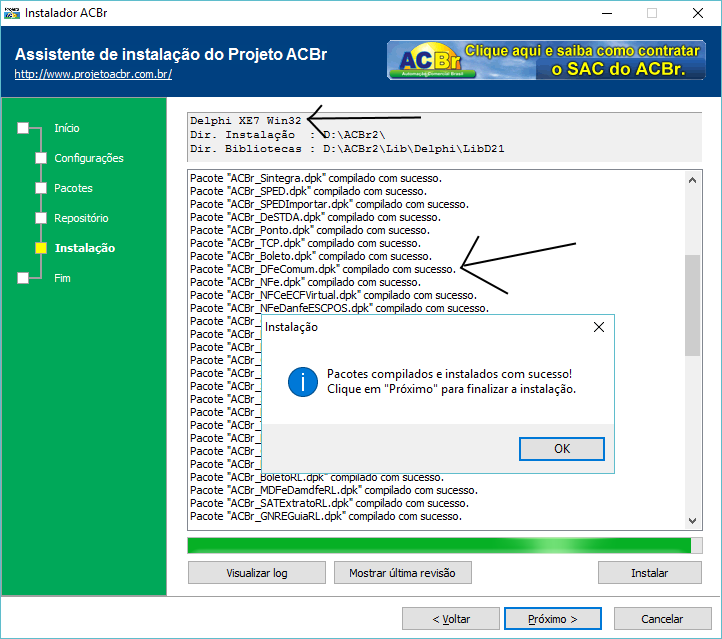Open the projetoacbr.com.br link
The height and width of the screenshot is (639, 722).
click(x=93, y=74)
